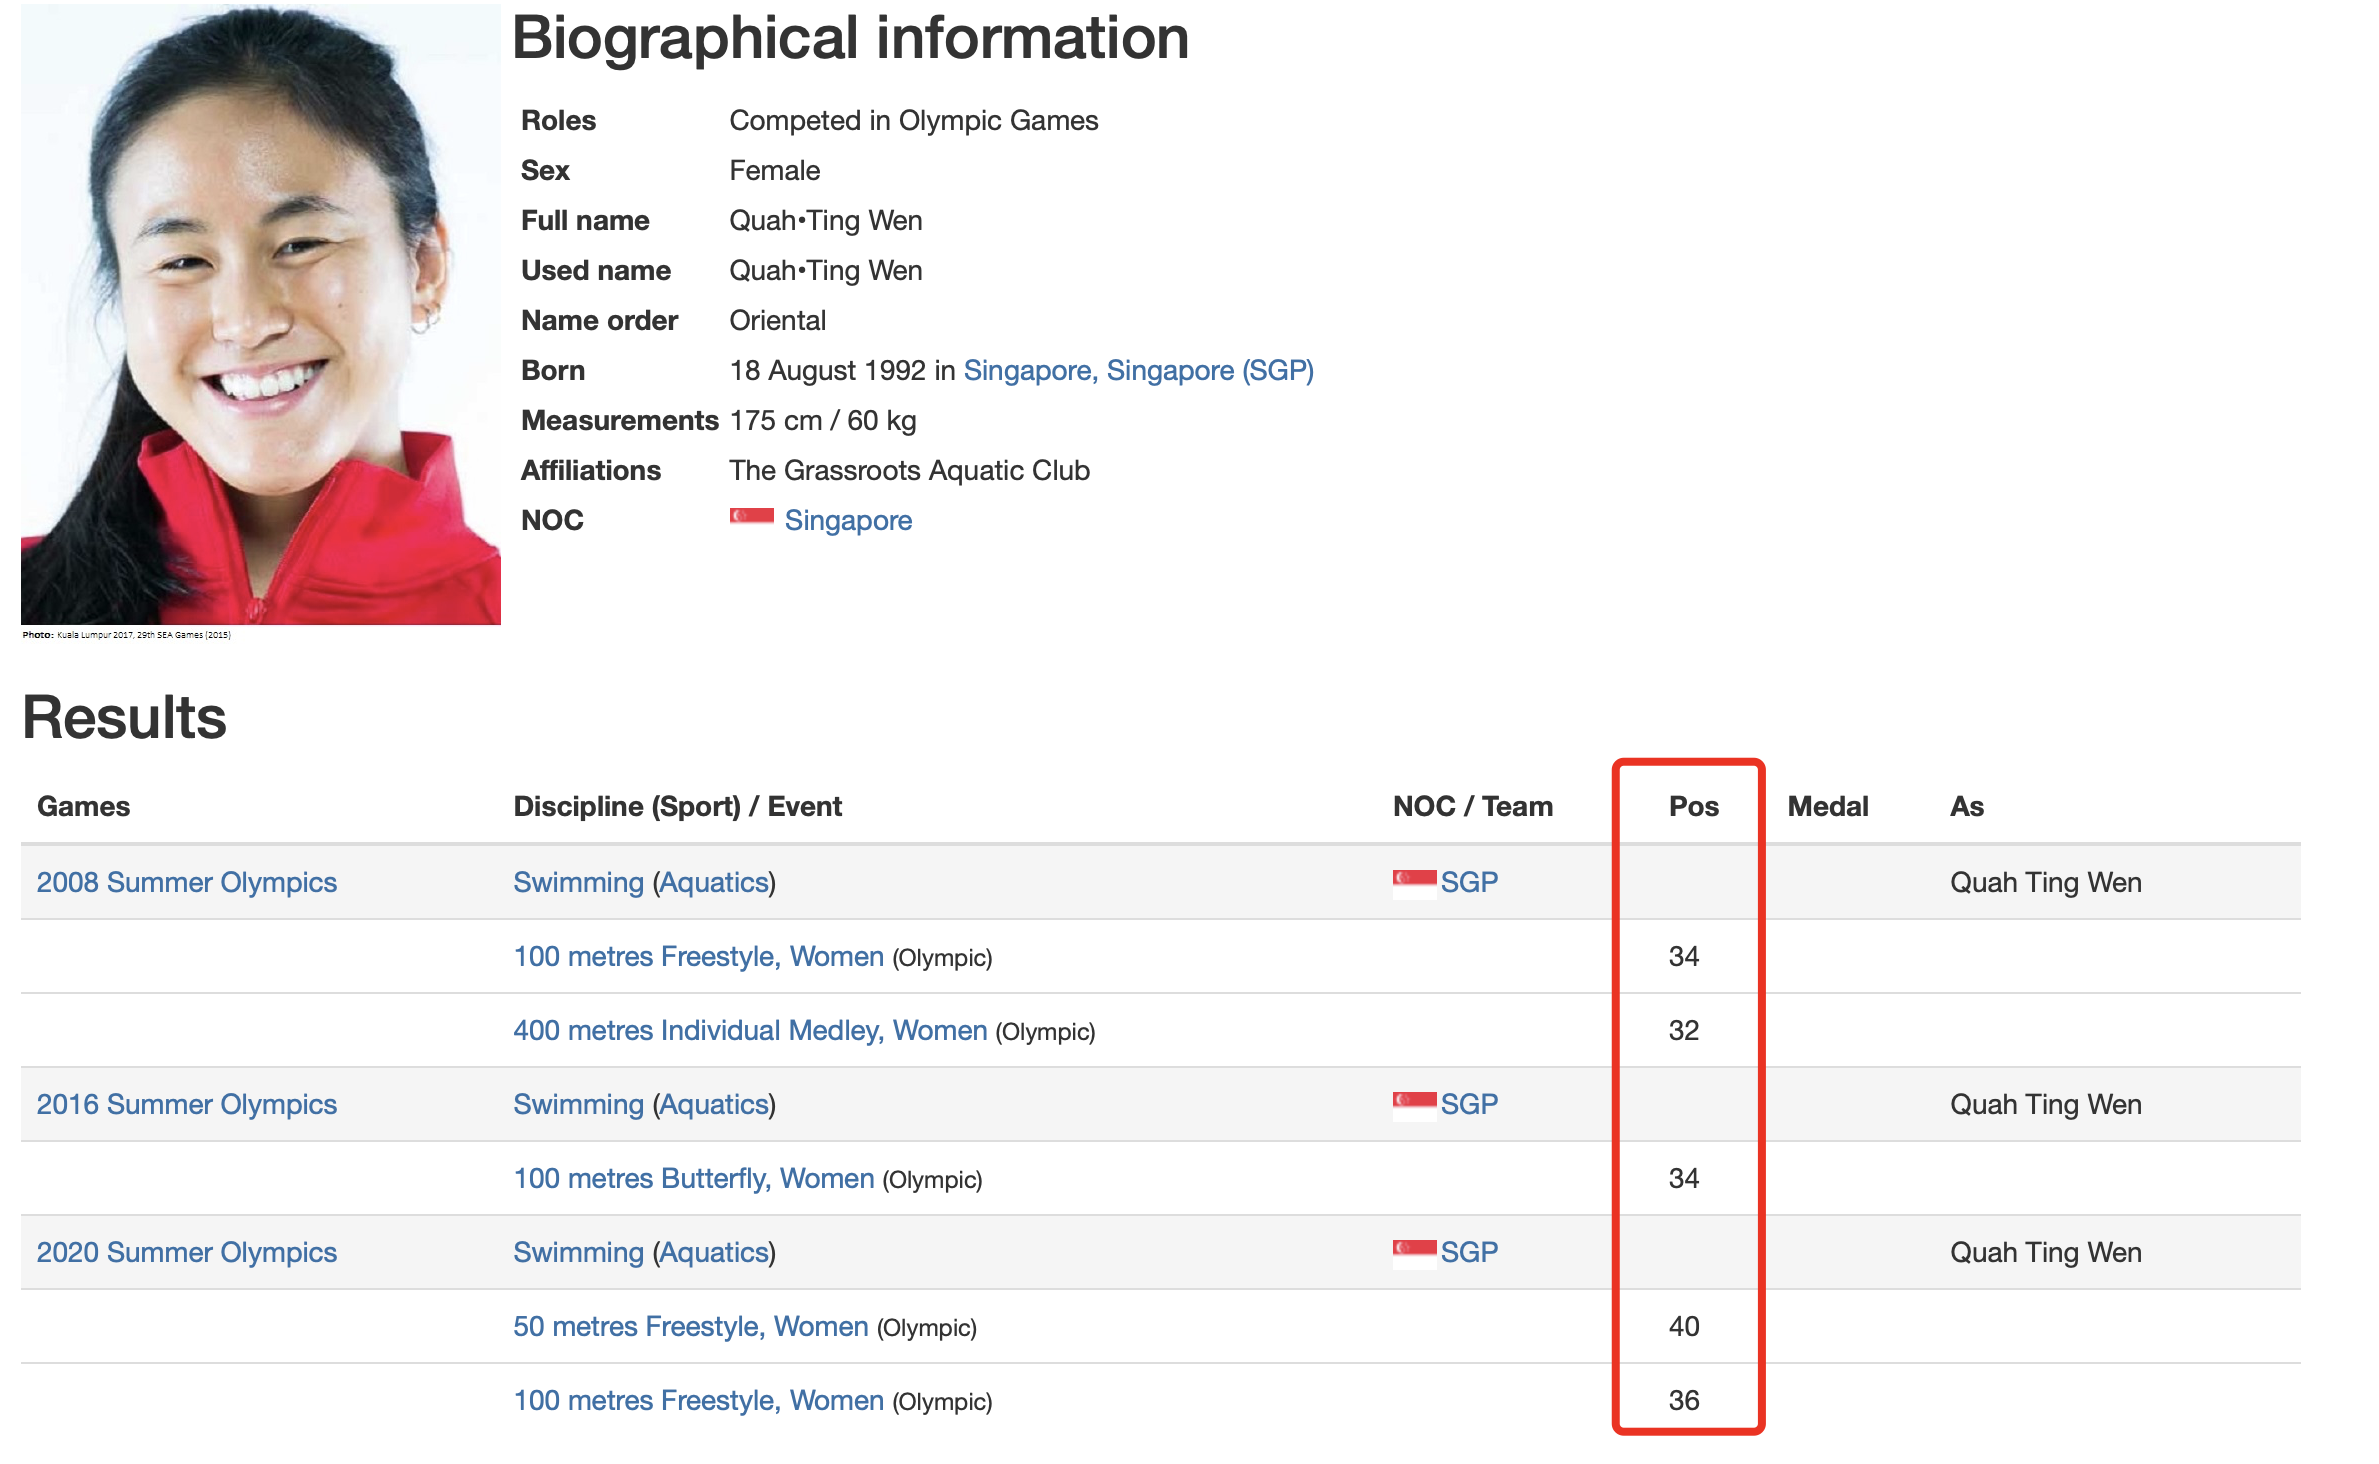Open 2008 100 metres Freestyle, Women event
Screen dimensions: 2379x1464
[x=698, y=957]
